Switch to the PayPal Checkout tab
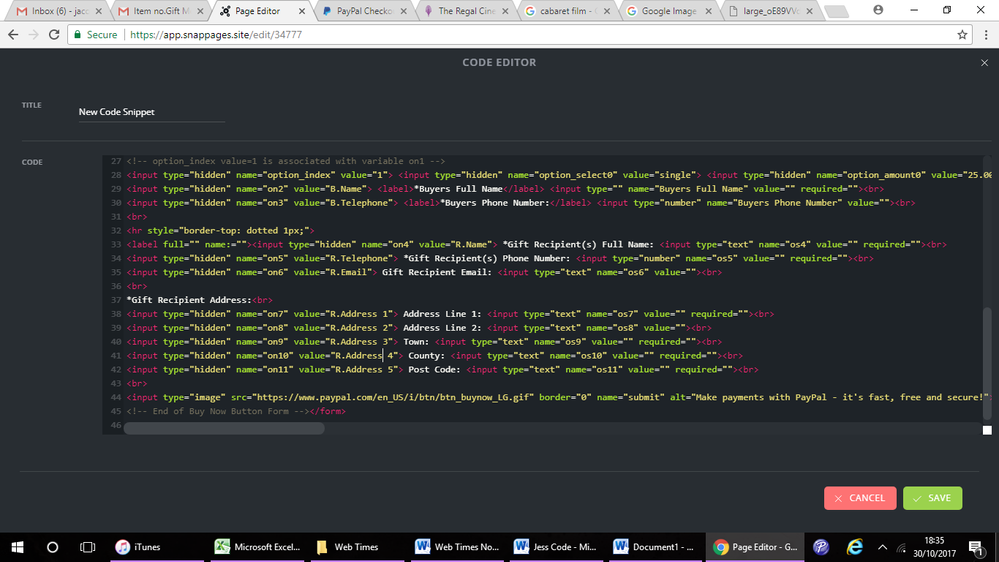999x562 pixels. point(364,11)
